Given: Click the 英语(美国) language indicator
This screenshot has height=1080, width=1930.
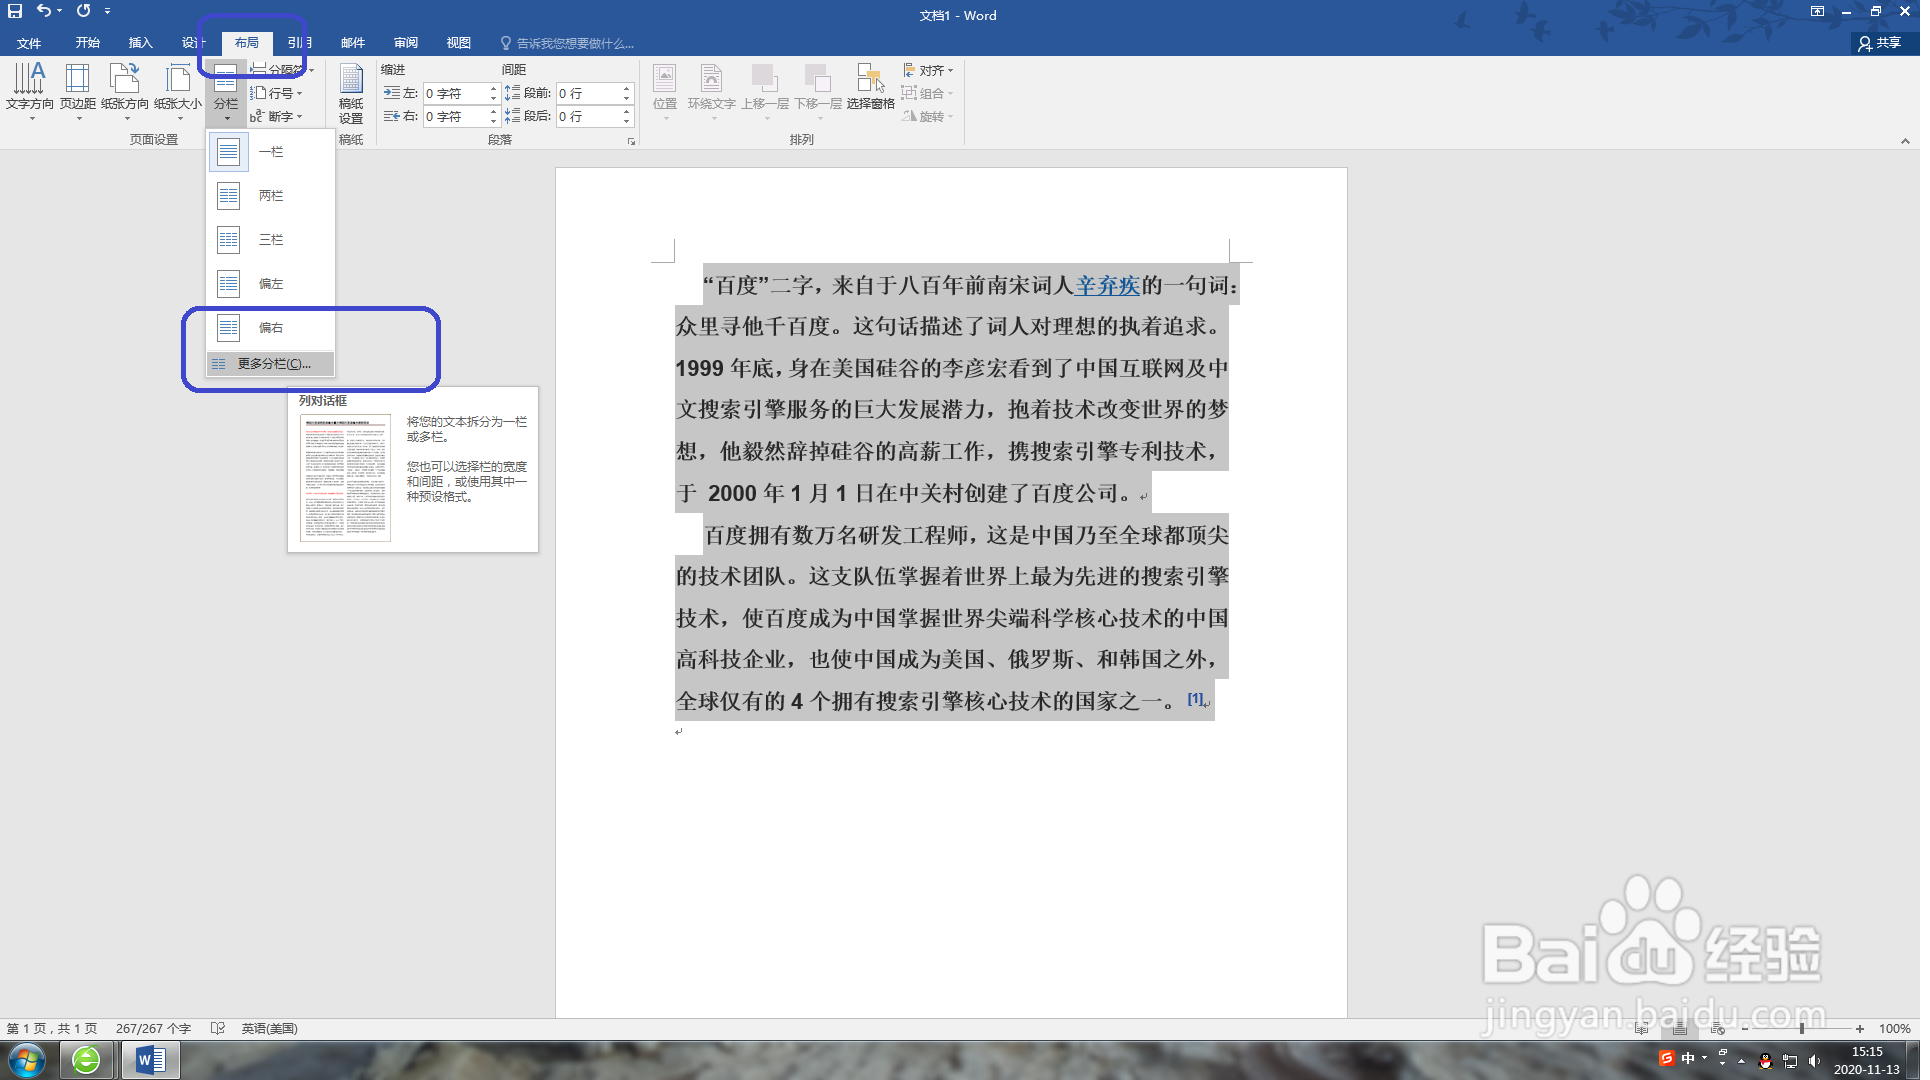Looking at the screenshot, I should tap(269, 1029).
